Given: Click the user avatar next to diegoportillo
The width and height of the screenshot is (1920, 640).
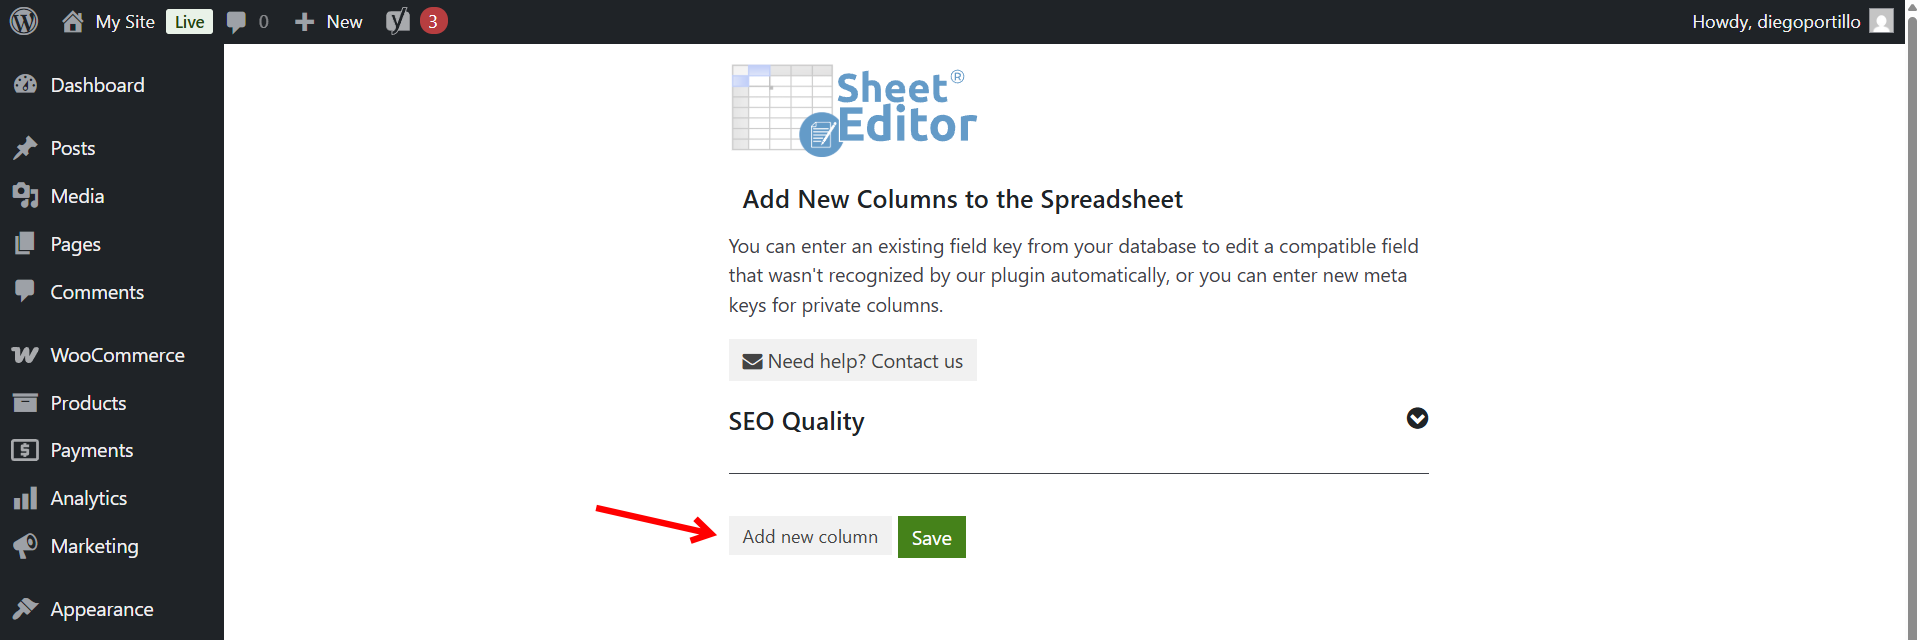Looking at the screenshot, I should click(x=1881, y=21).
